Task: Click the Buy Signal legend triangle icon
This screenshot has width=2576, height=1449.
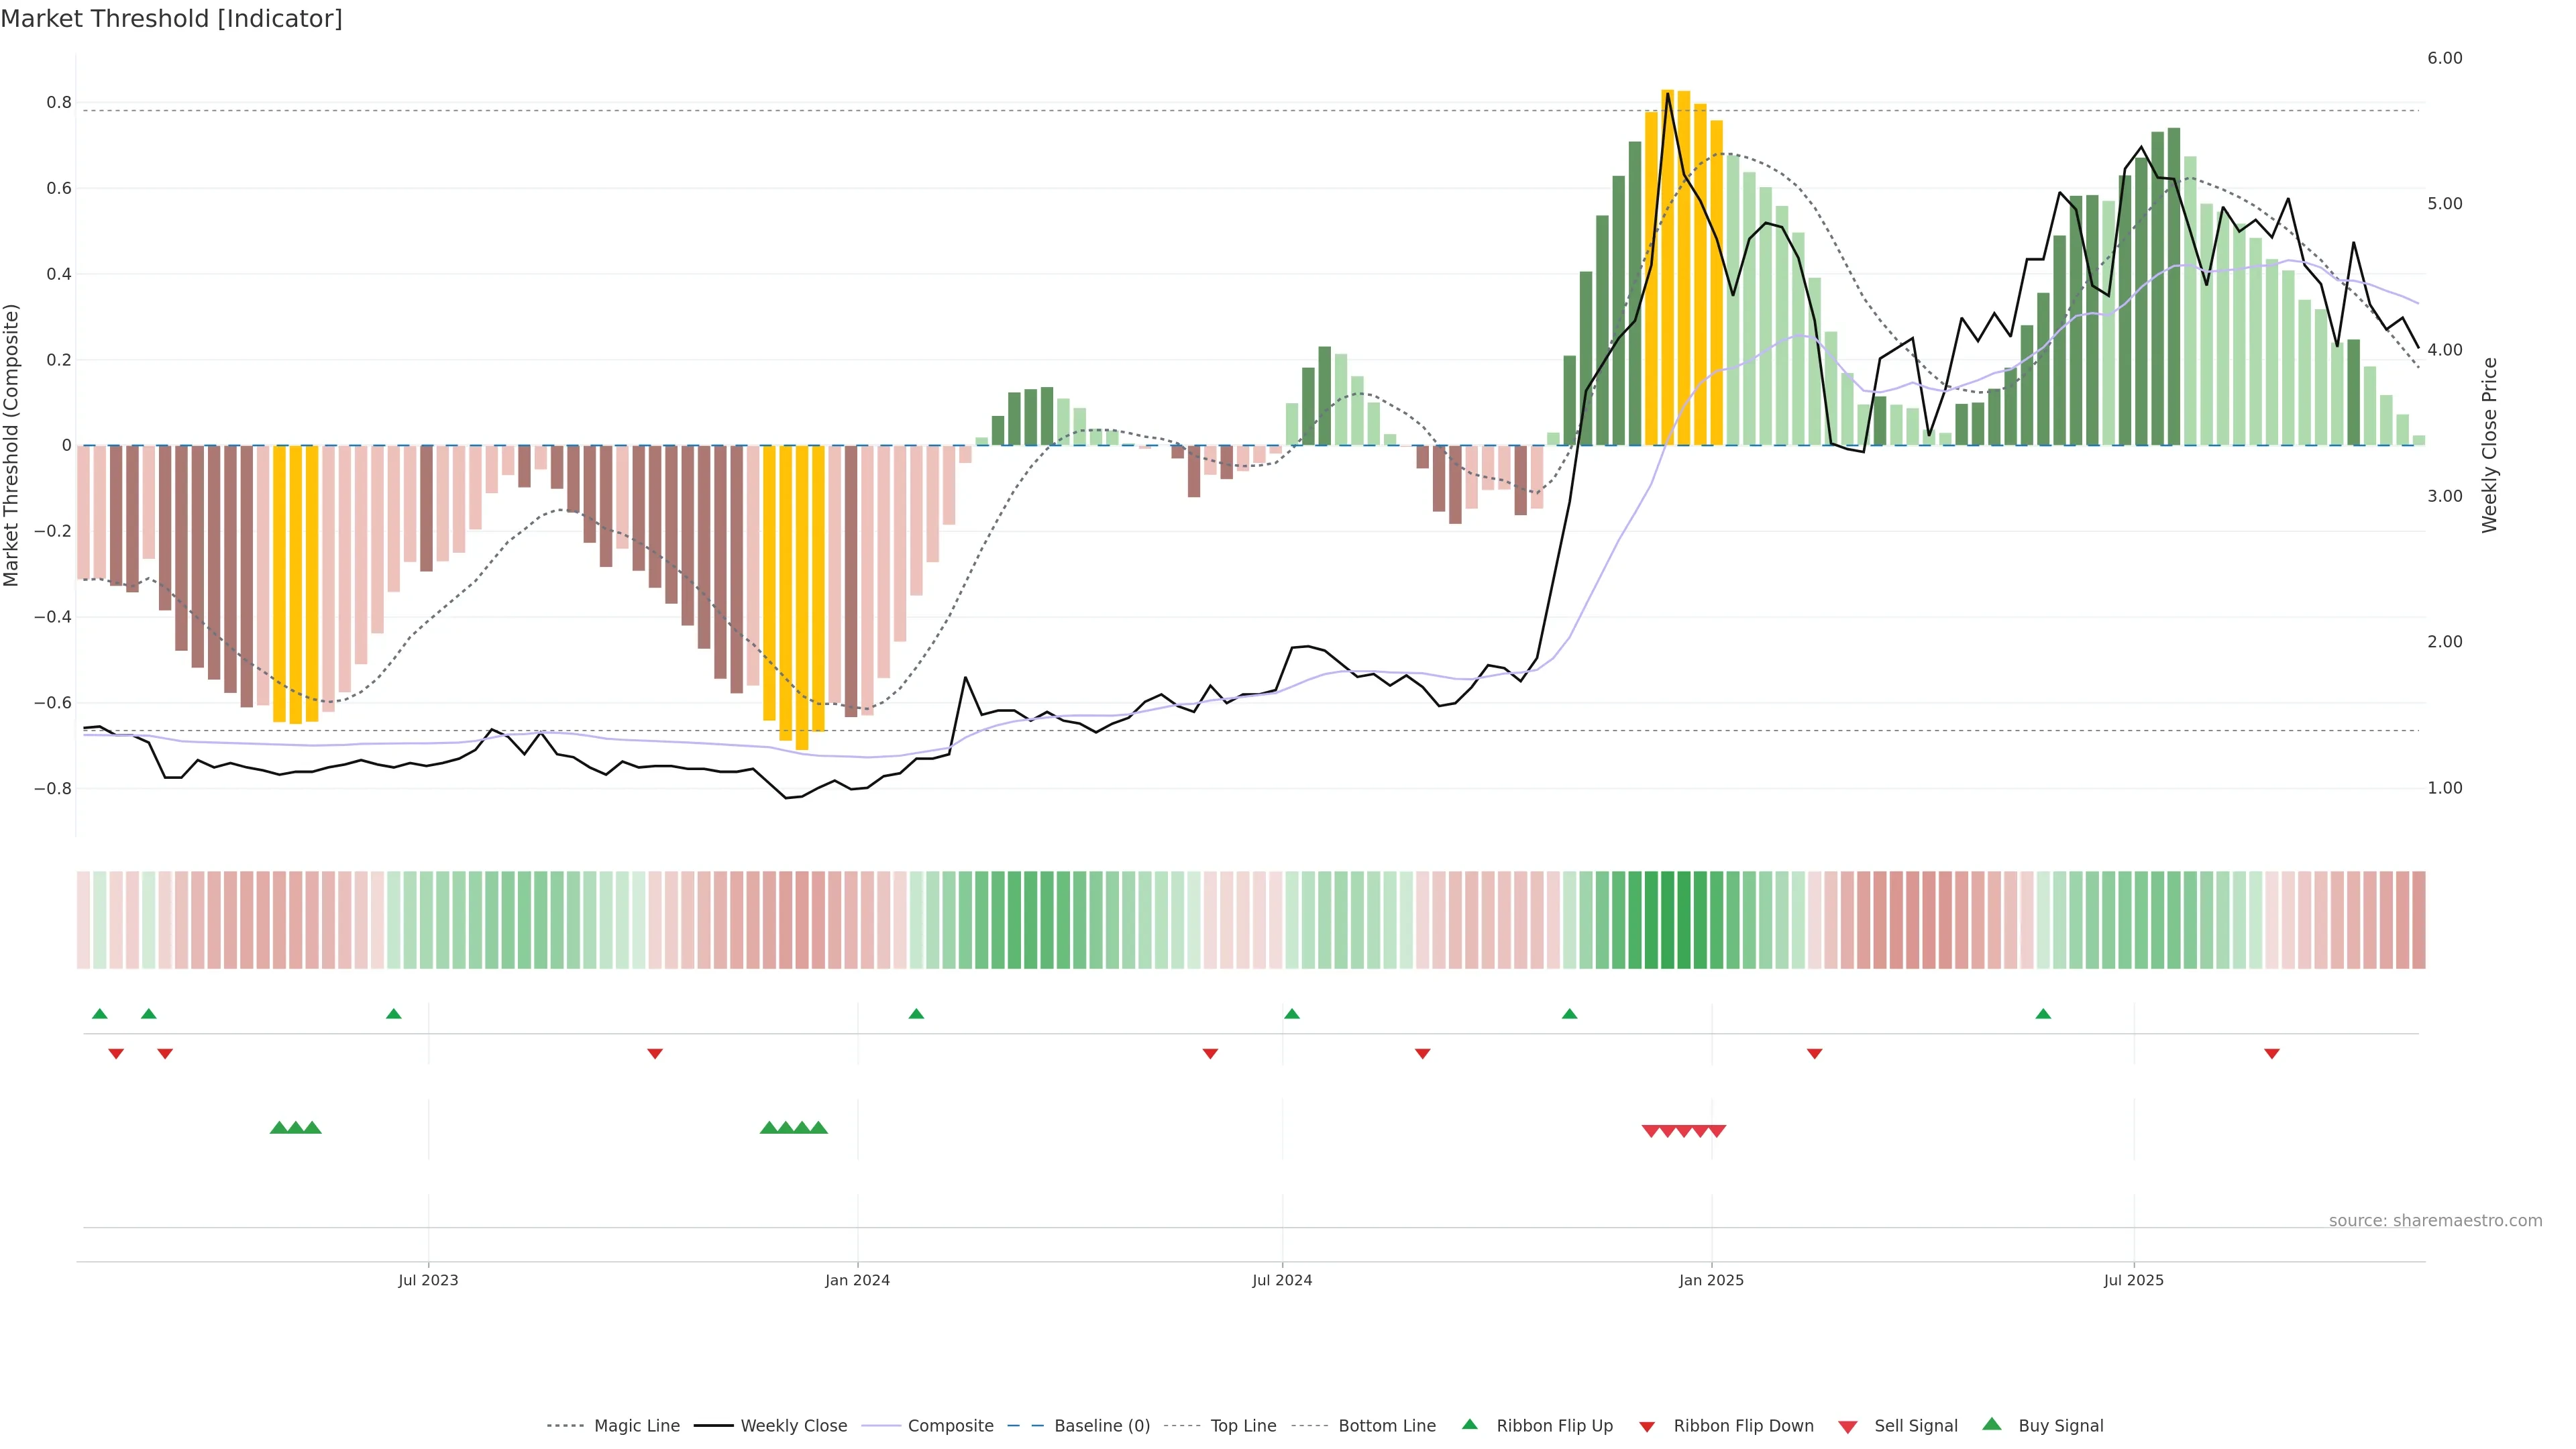Action: pyautogui.click(x=1991, y=1424)
